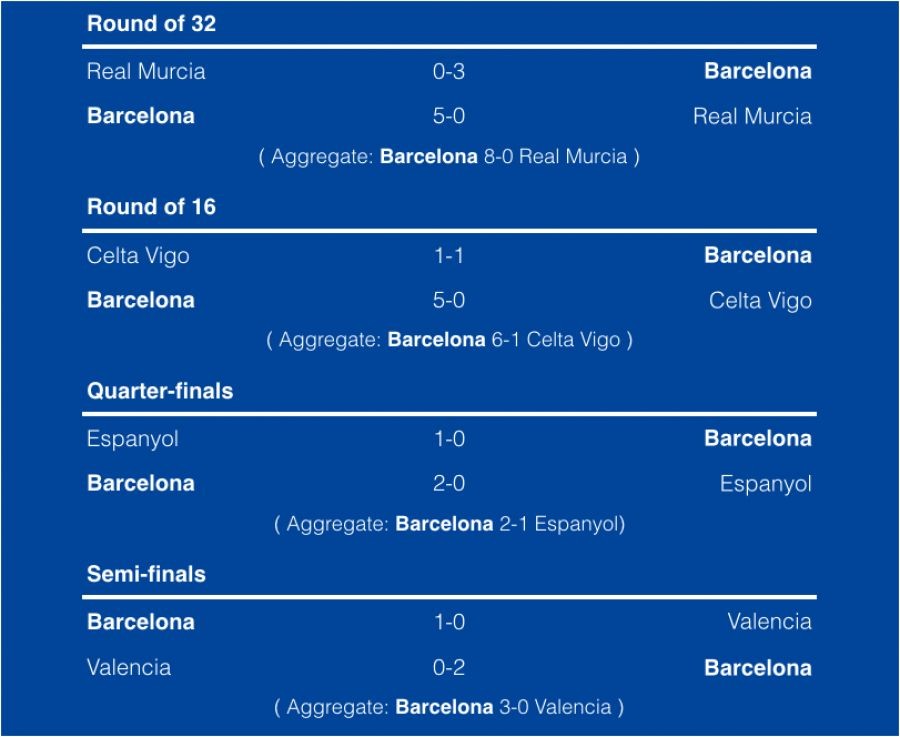This screenshot has height=737, width=900.
Task: Click Espanyol in the 1-0 row
Action: click(x=133, y=439)
